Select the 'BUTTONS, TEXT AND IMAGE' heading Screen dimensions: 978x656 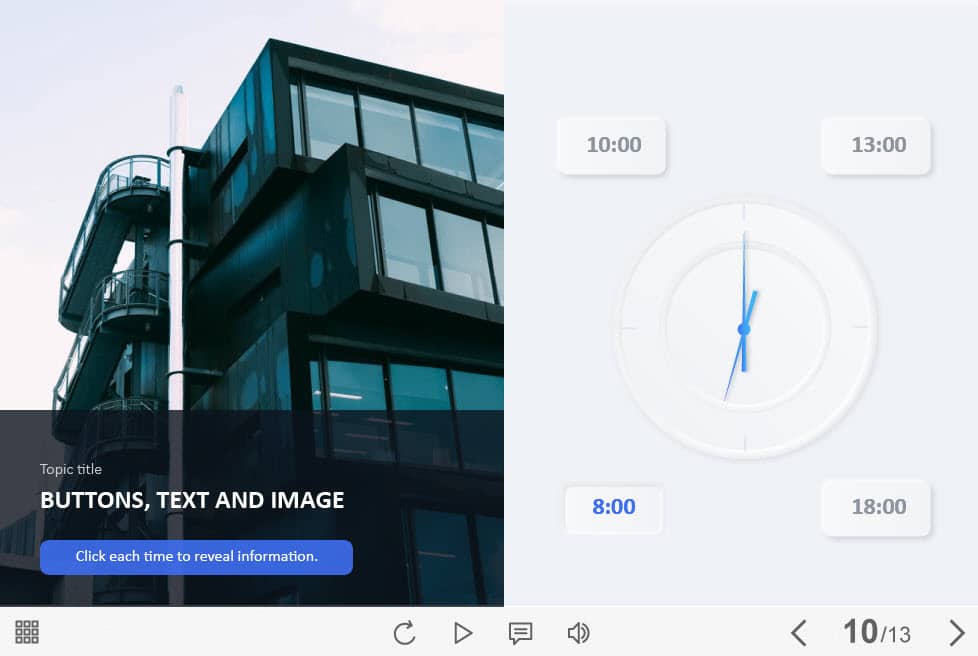tap(192, 500)
